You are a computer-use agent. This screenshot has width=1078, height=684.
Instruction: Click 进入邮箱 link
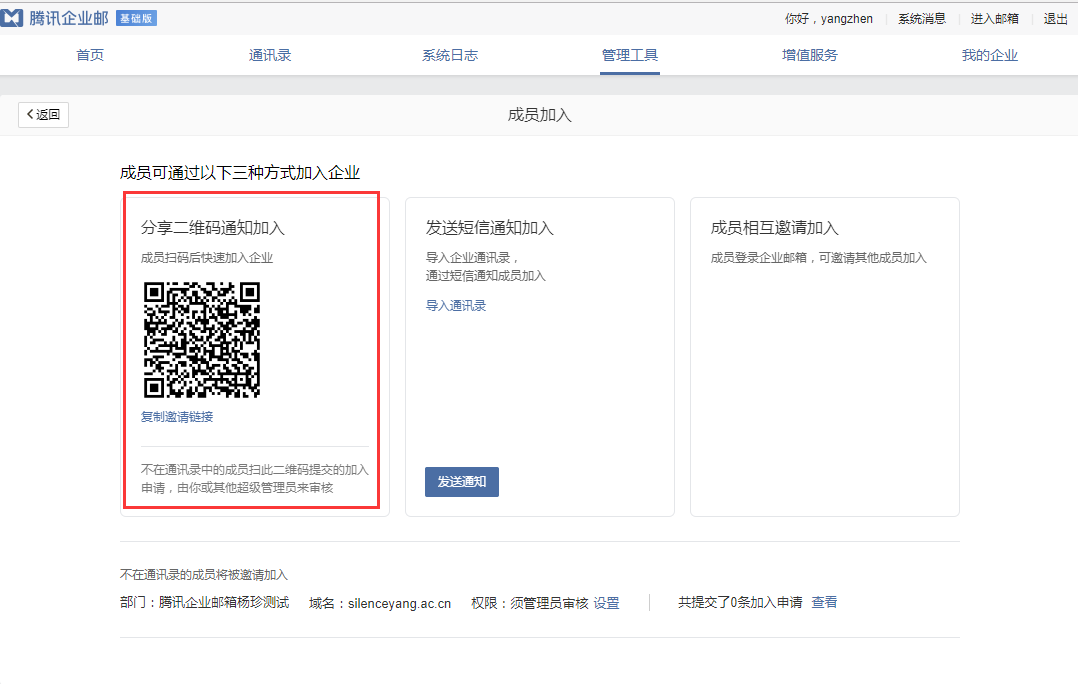pos(995,19)
